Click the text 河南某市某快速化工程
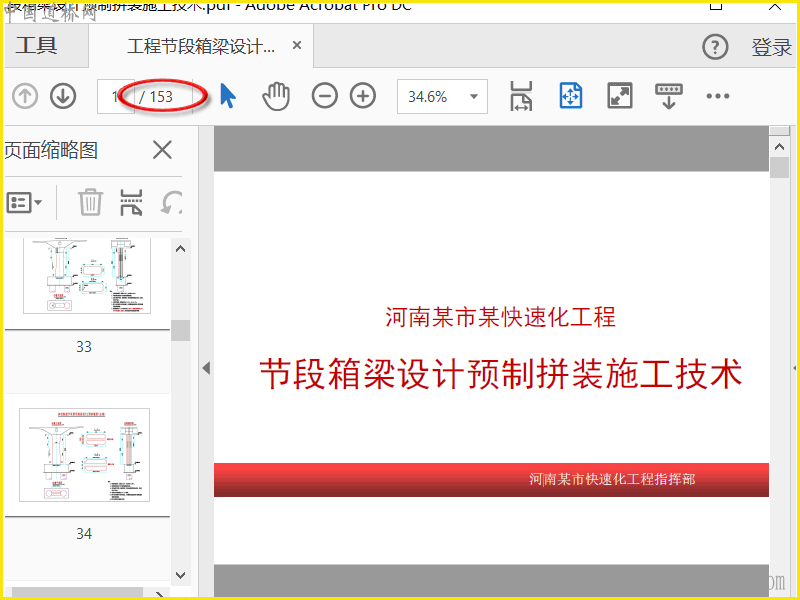The height and width of the screenshot is (600, 800). pyautogui.click(x=501, y=317)
